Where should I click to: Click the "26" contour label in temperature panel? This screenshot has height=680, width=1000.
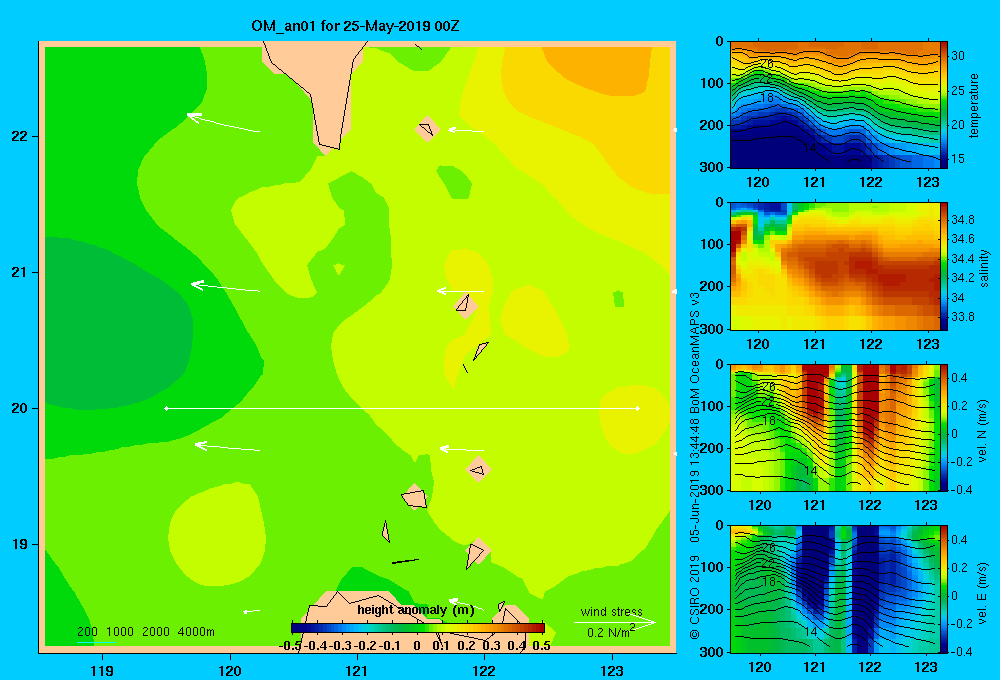[767, 64]
